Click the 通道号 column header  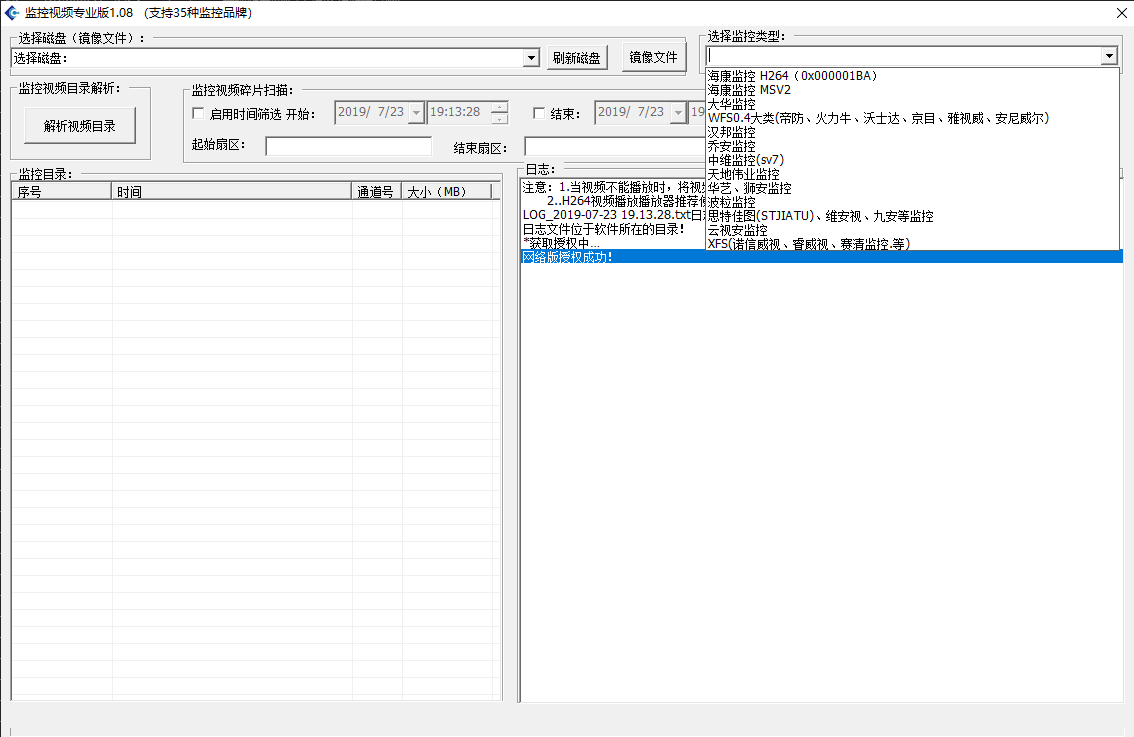tap(377, 192)
